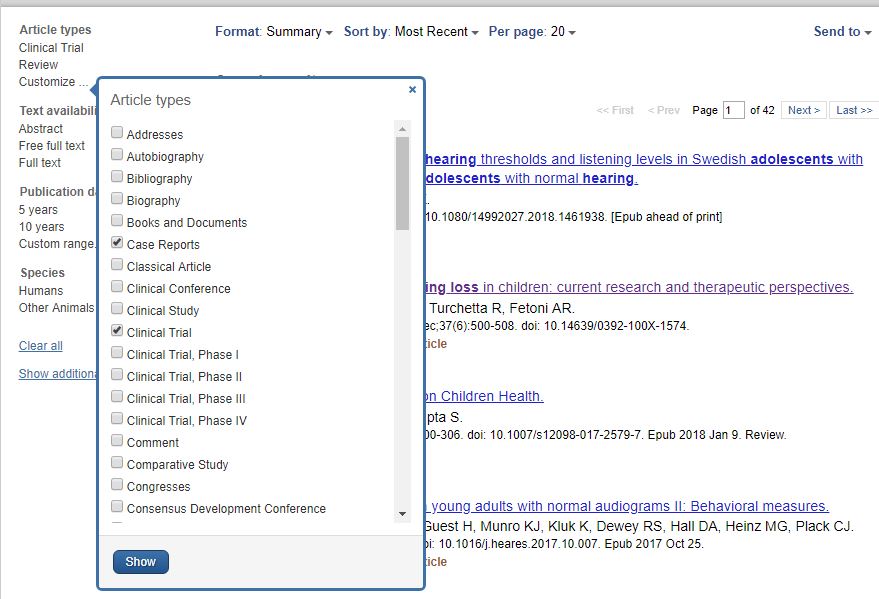Image resolution: width=879 pixels, height=599 pixels.
Task: Open hearing loss in children research article
Action: click(x=639, y=287)
